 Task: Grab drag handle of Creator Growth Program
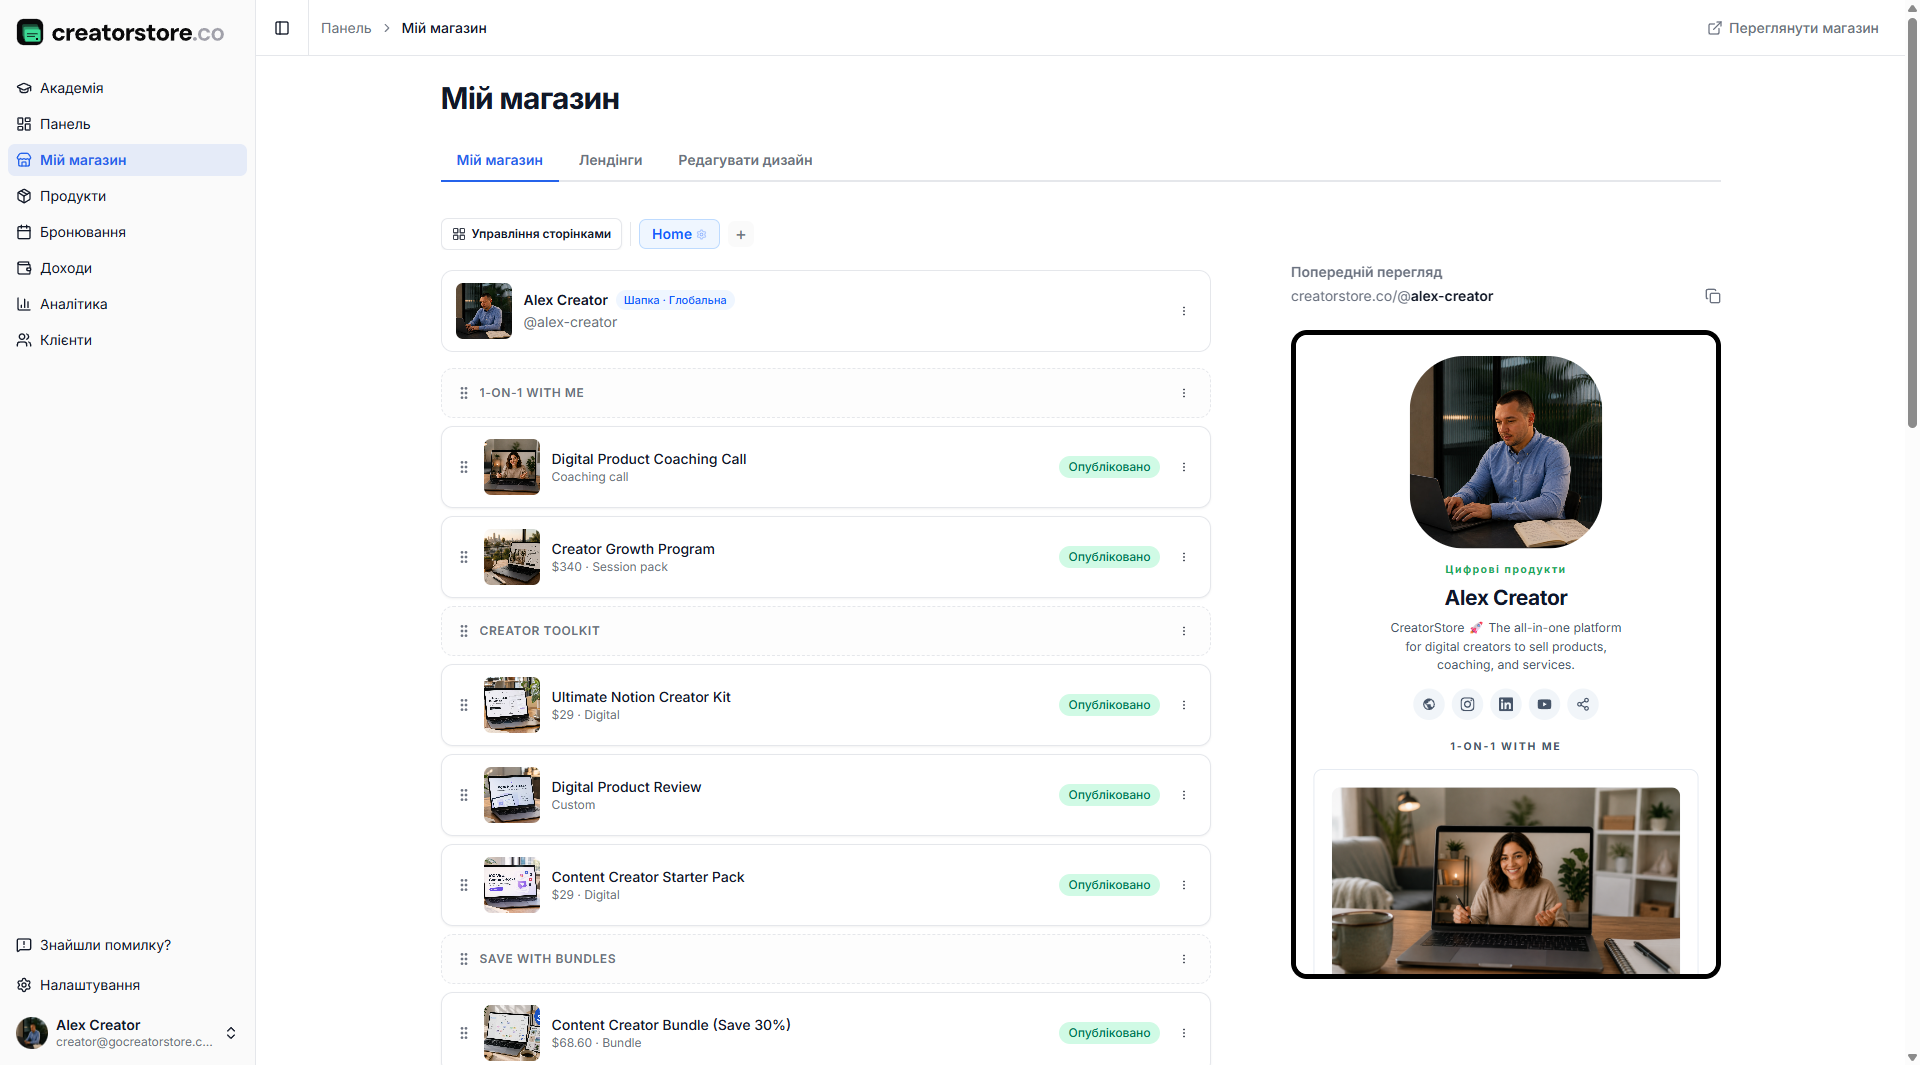click(x=464, y=557)
